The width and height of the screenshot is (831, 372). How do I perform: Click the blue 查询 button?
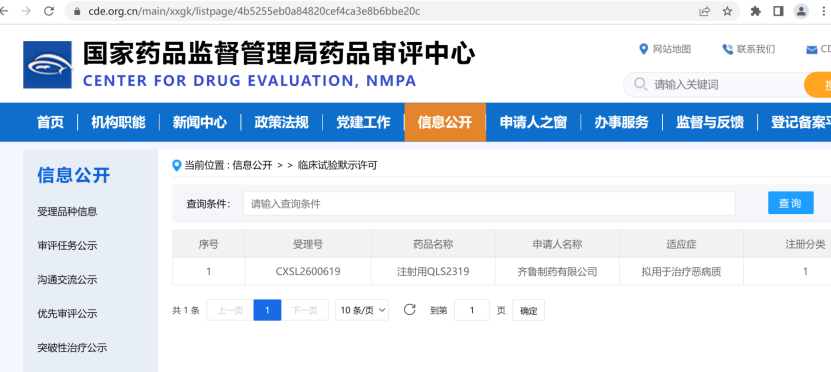click(791, 203)
